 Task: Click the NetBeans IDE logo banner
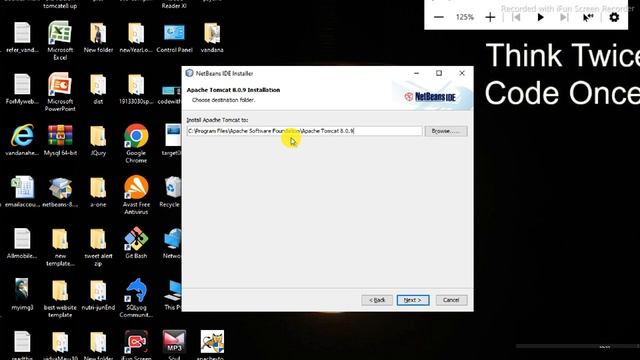(430, 97)
